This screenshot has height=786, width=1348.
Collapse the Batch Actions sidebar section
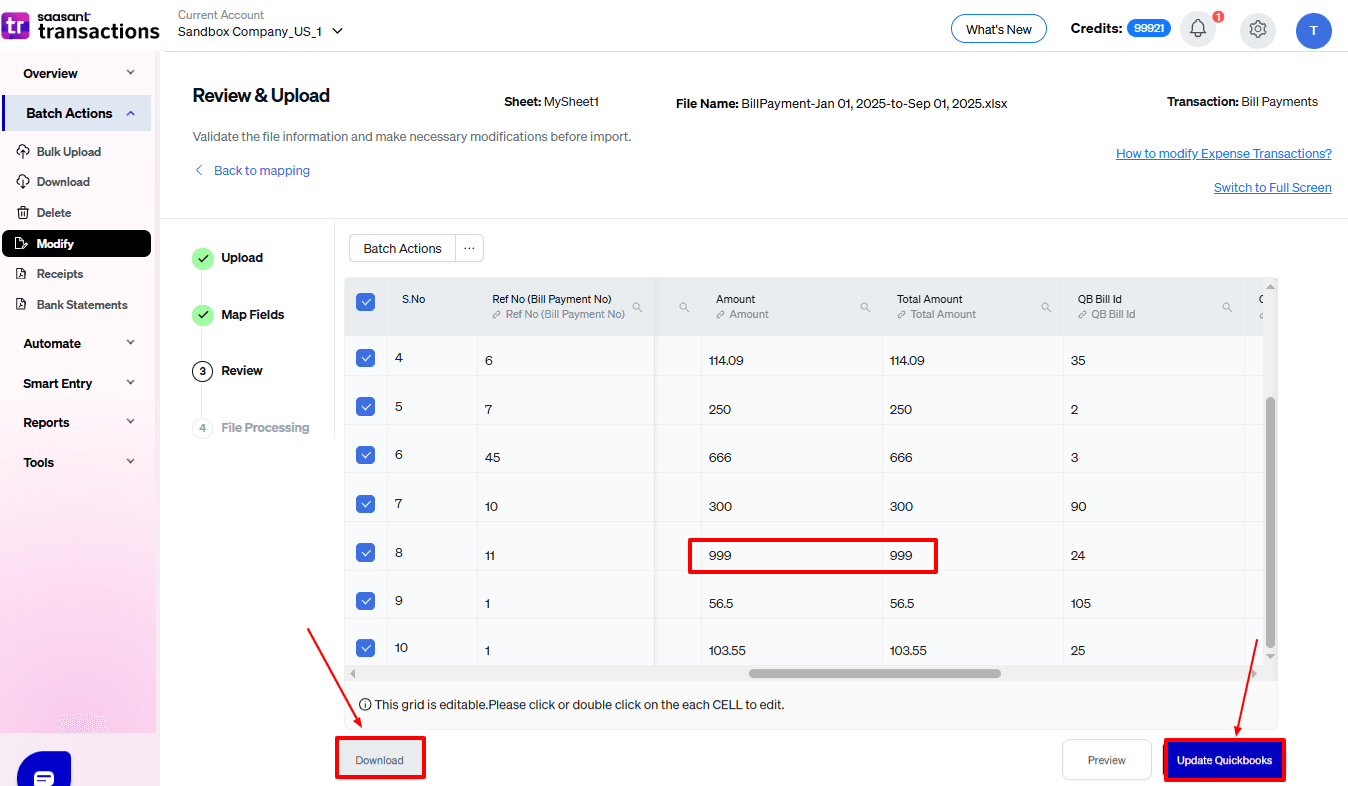(130, 113)
